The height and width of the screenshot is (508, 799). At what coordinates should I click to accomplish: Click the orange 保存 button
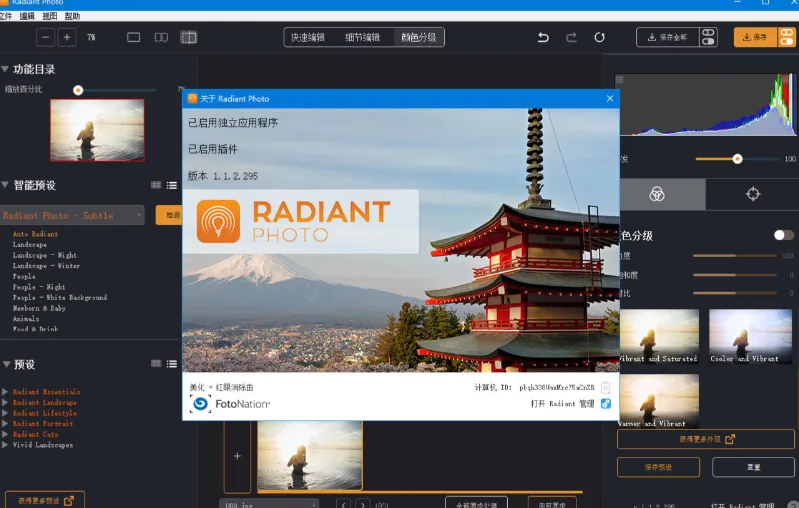click(755, 37)
